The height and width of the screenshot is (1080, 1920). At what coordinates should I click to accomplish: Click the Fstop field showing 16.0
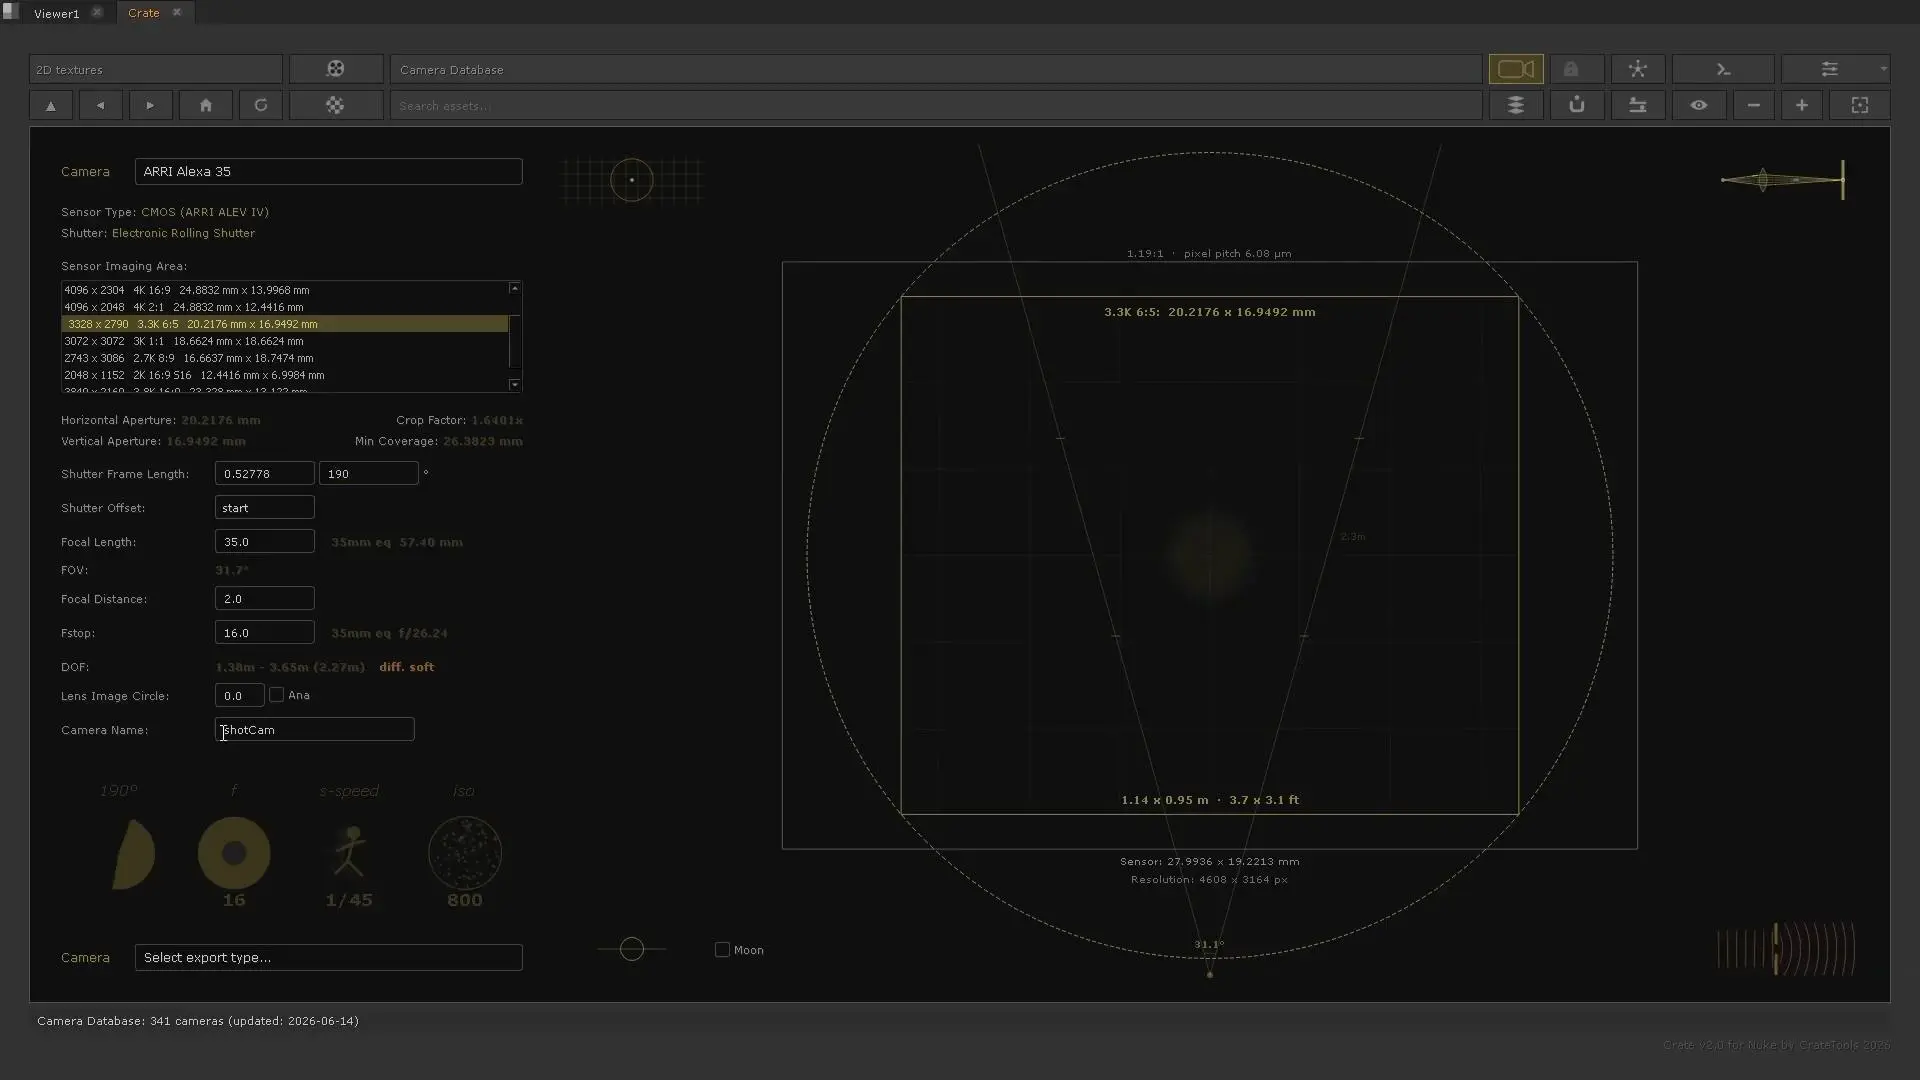tap(265, 632)
